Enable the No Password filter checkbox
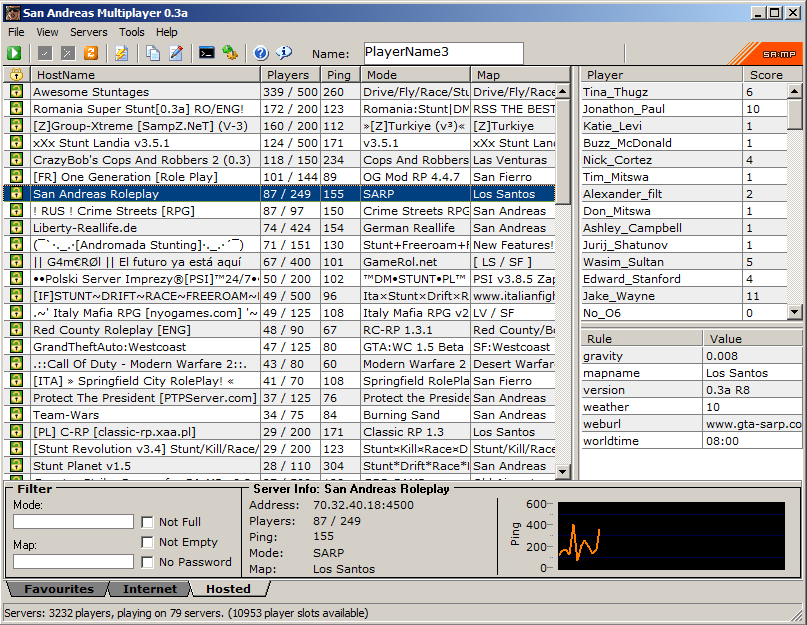This screenshot has width=807, height=625. (147, 562)
